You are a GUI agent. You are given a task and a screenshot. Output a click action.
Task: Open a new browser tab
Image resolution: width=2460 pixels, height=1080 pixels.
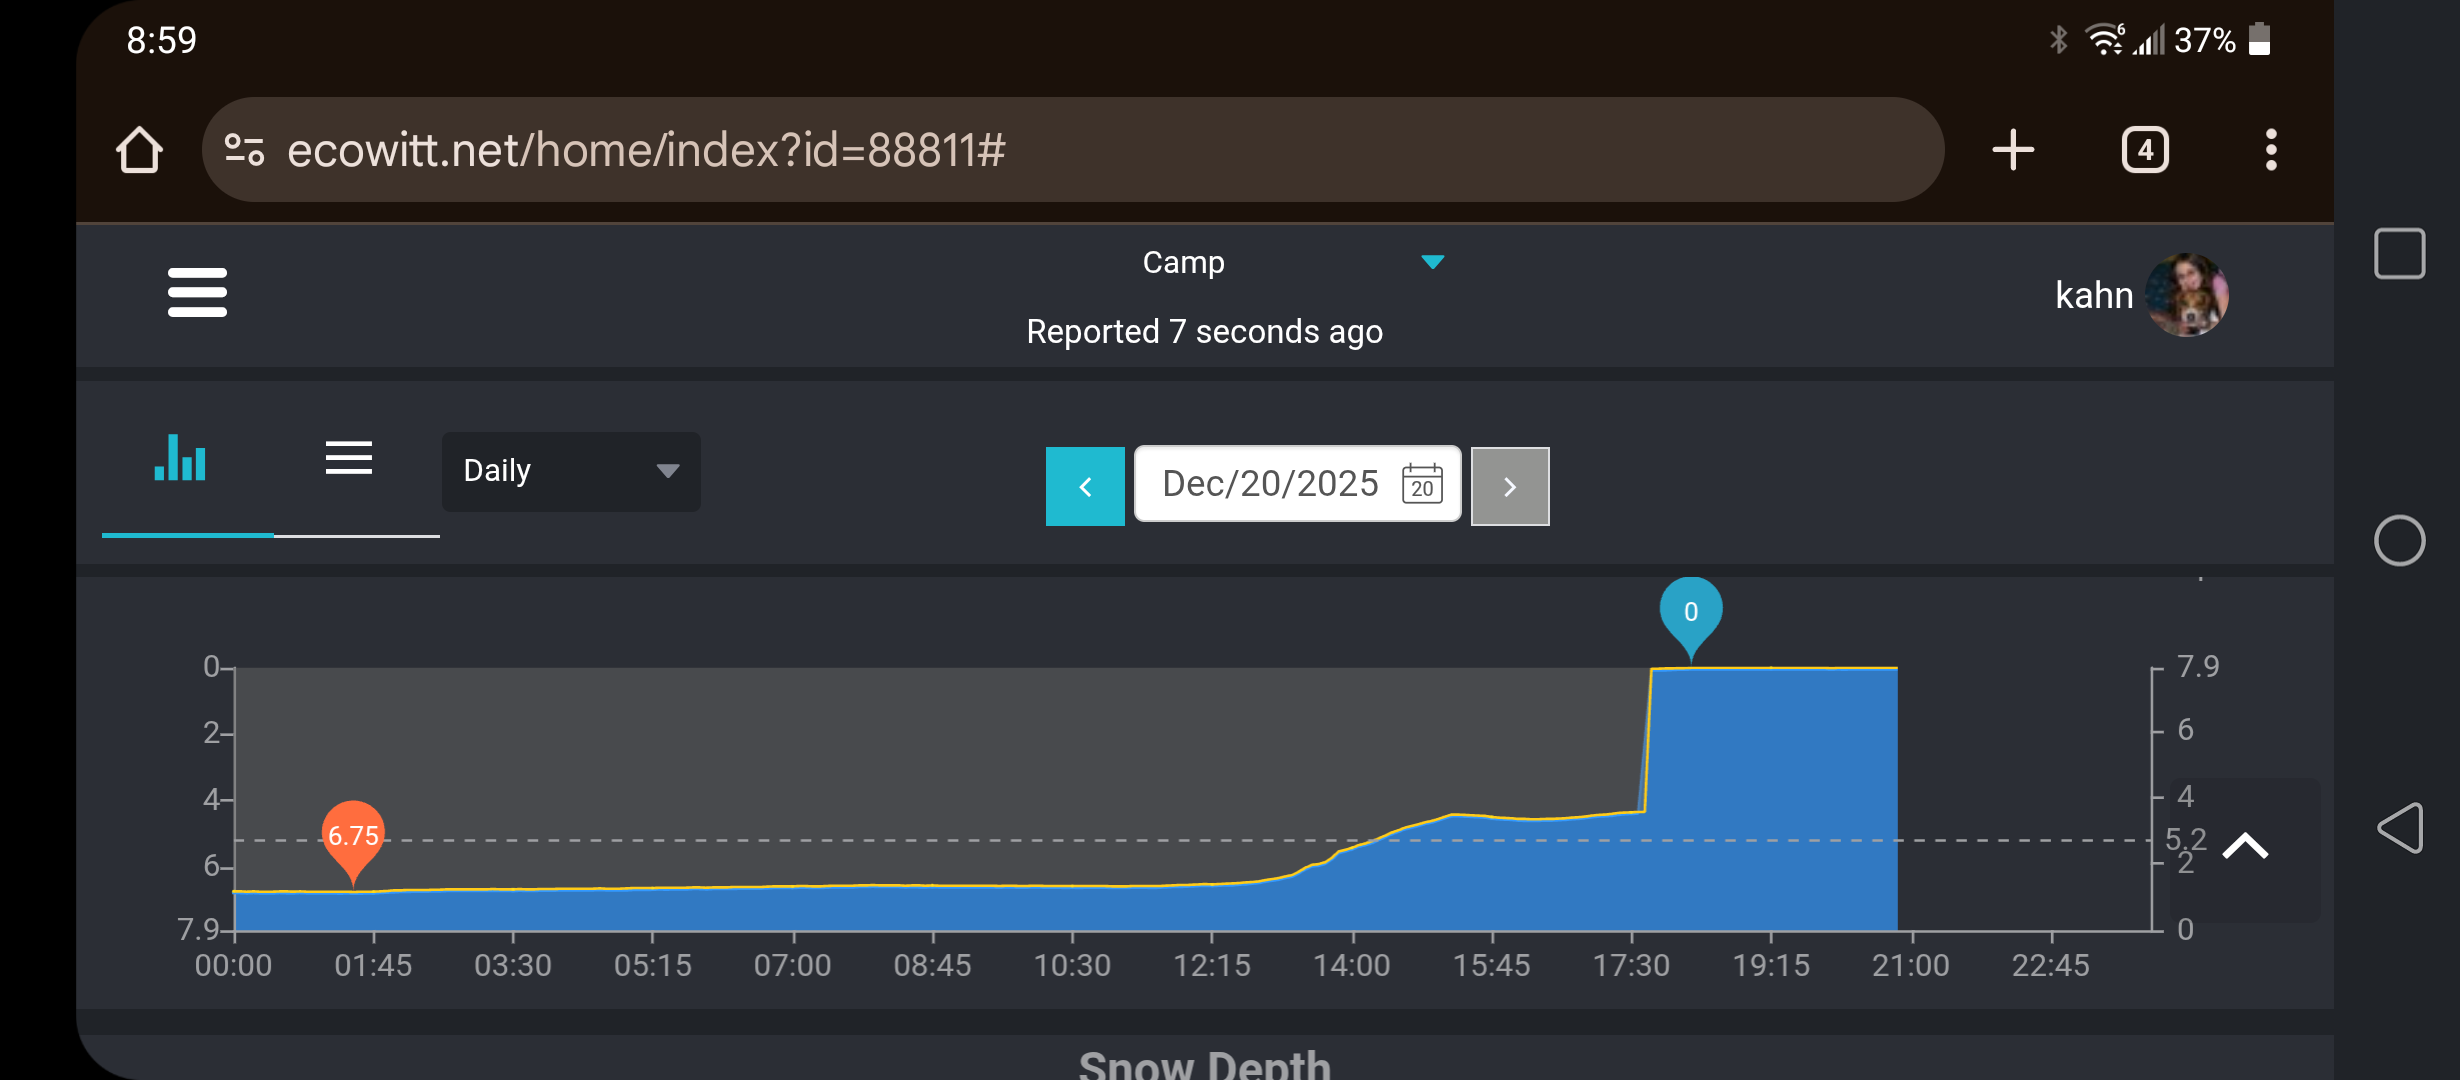coord(2012,150)
